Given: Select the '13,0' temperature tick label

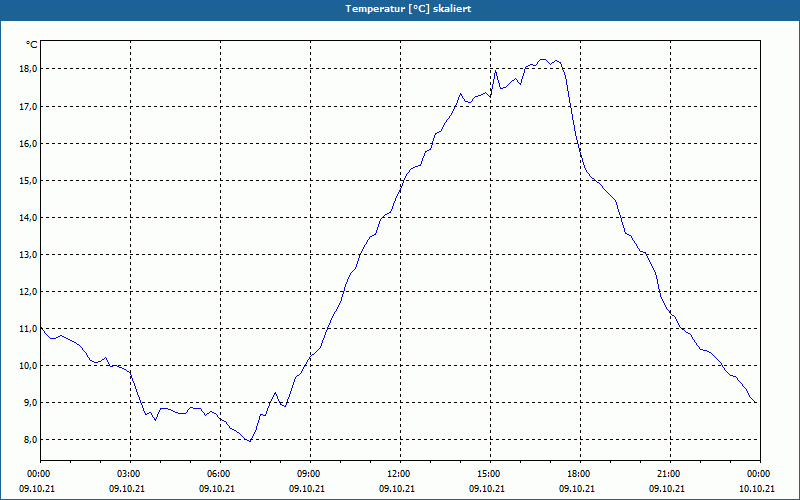Looking at the screenshot, I should (x=28, y=255).
